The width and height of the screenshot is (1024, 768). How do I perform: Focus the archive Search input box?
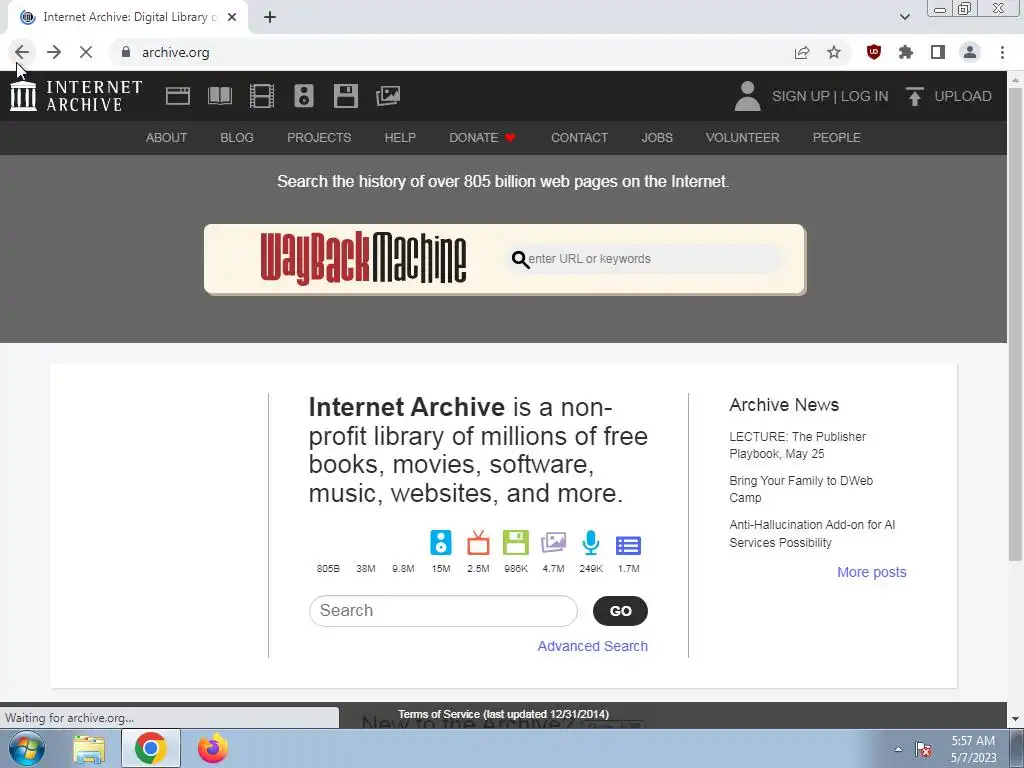coord(443,611)
